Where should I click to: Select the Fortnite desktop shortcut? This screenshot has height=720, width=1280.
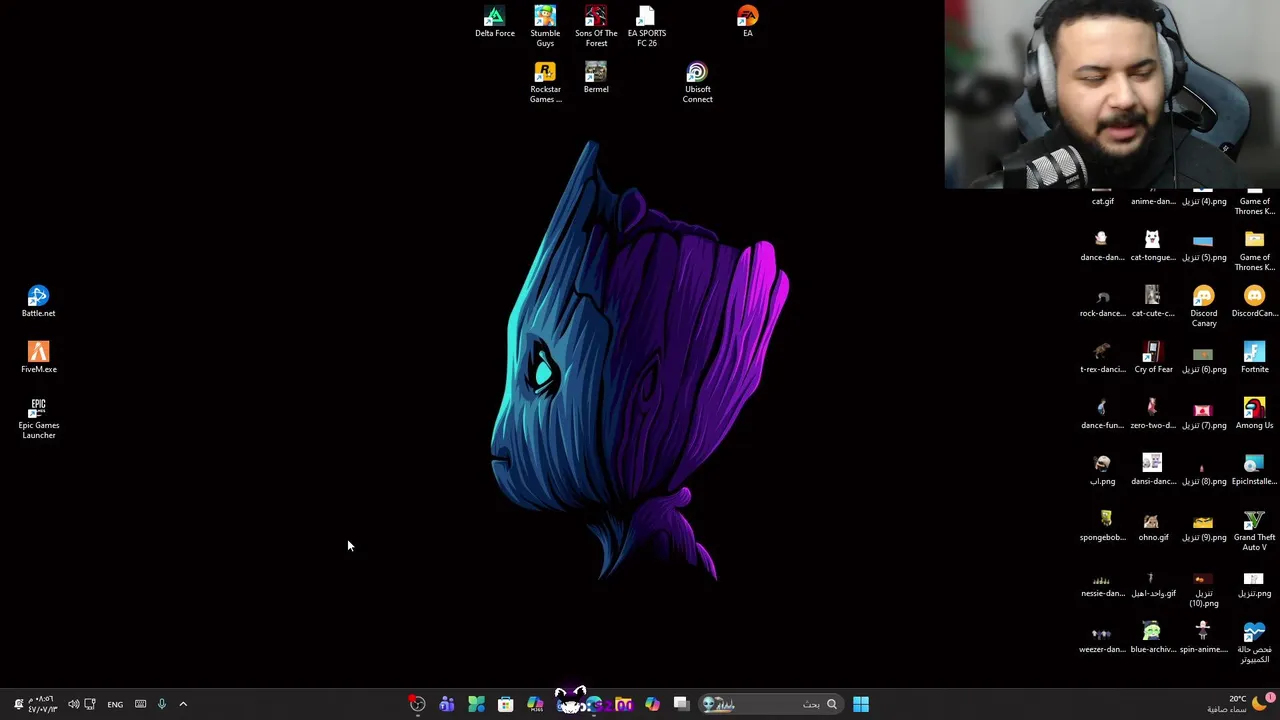pos(1254,358)
